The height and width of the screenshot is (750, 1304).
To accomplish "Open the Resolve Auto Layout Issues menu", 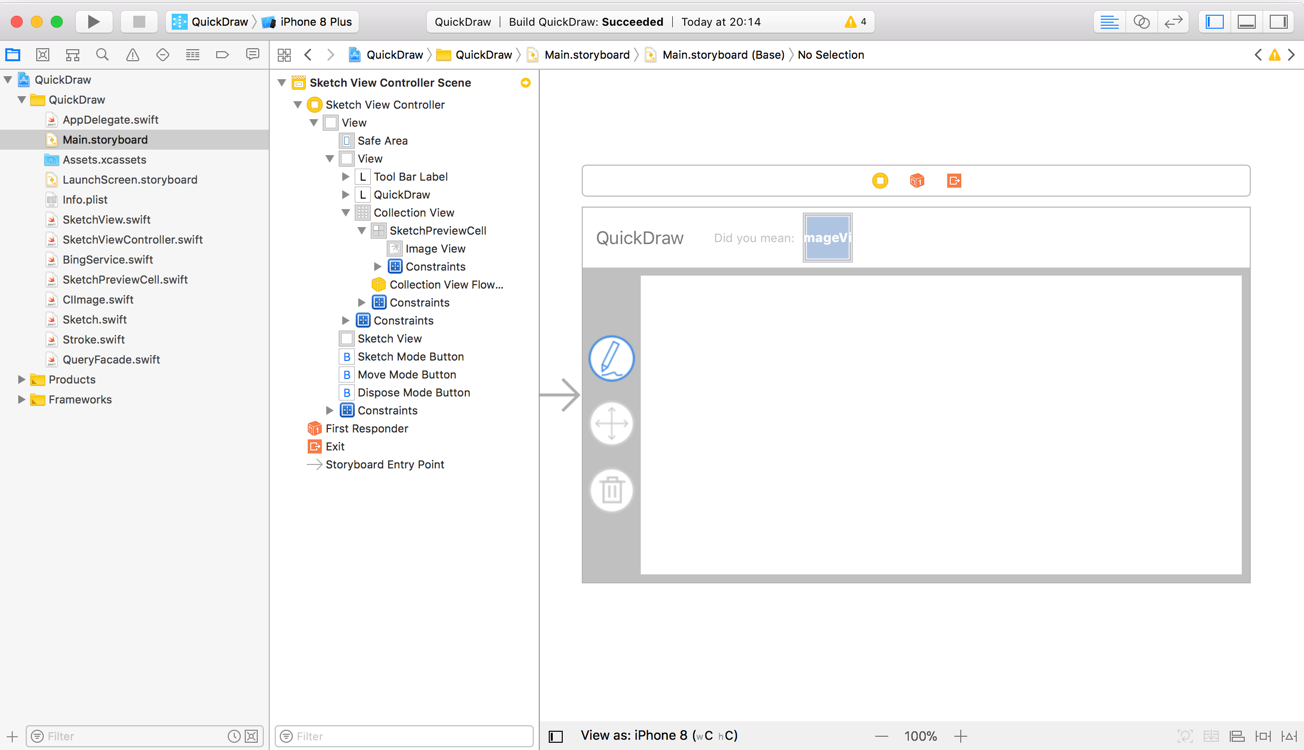I will pos(1289,736).
